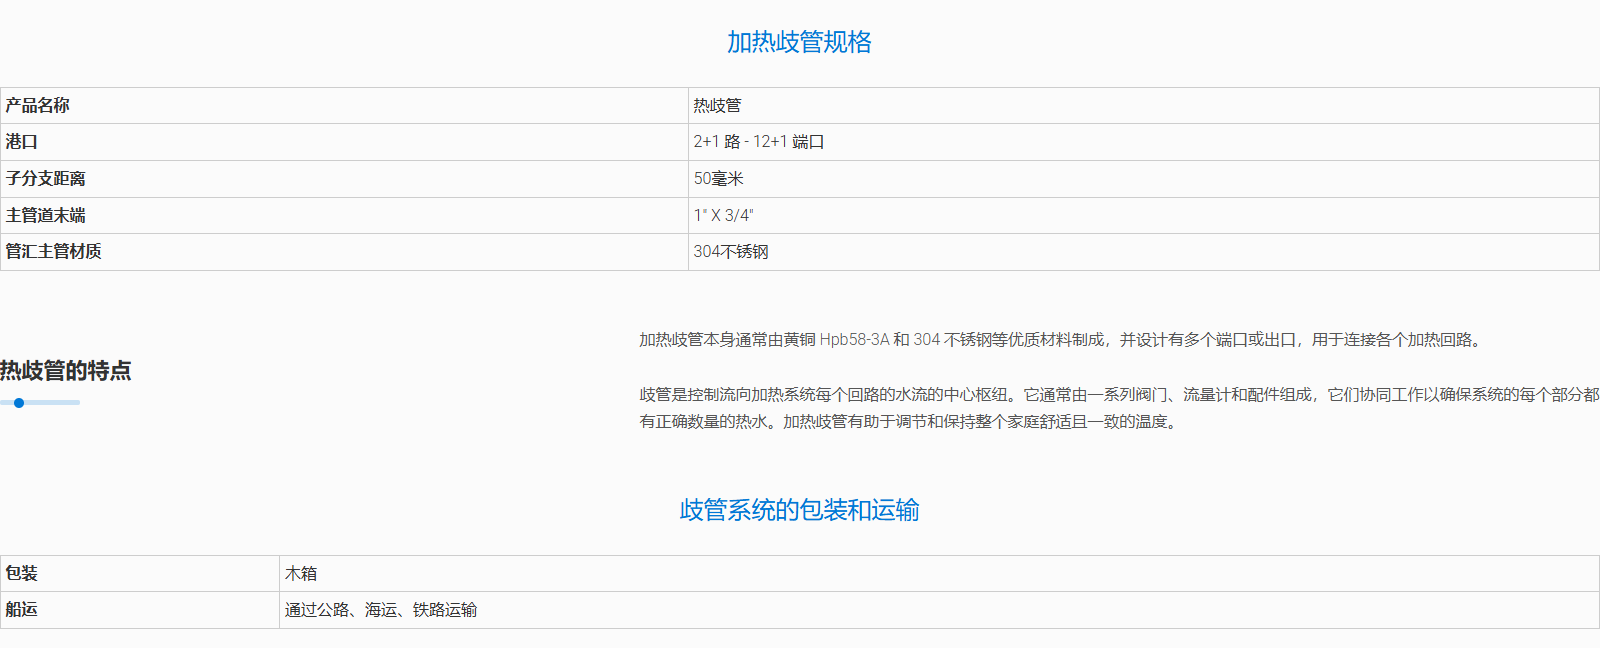Click the 热歧管 value cell
The image size is (1600, 648).
click(x=717, y=106)
